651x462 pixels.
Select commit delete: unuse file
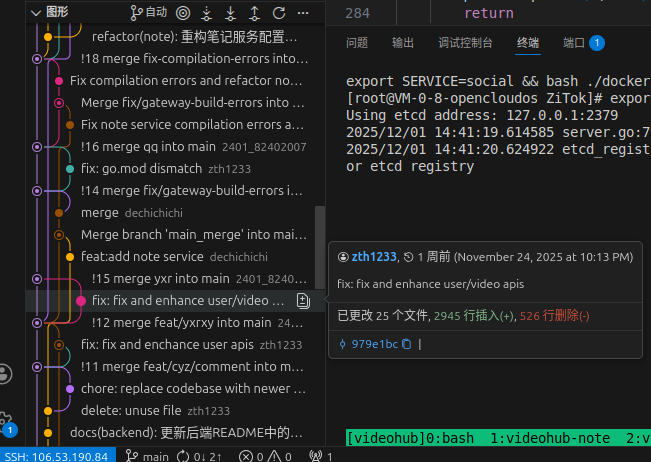pos(175,411)
